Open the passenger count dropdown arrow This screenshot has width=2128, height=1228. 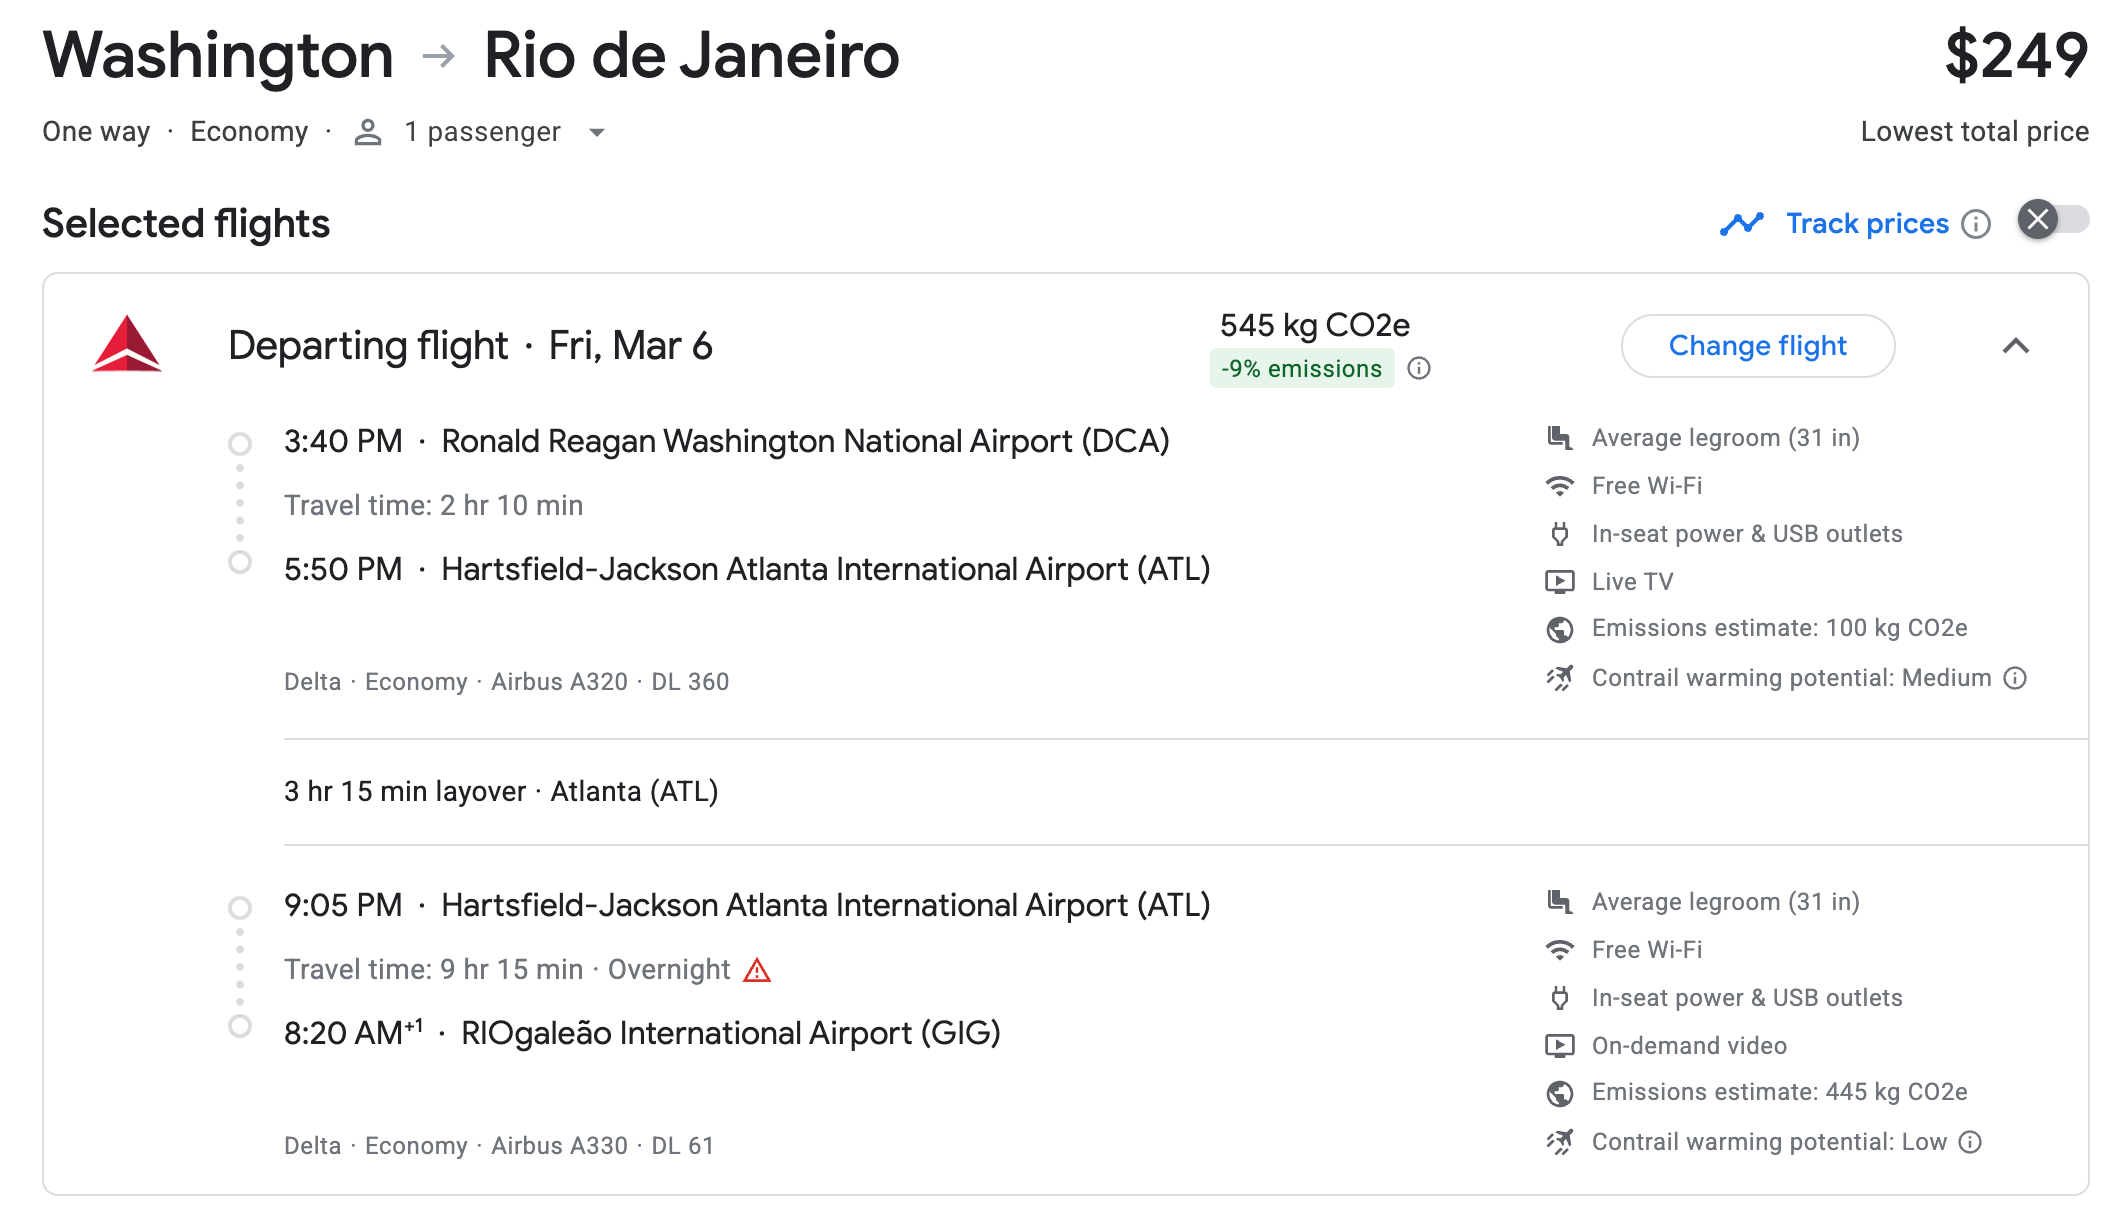597,132
